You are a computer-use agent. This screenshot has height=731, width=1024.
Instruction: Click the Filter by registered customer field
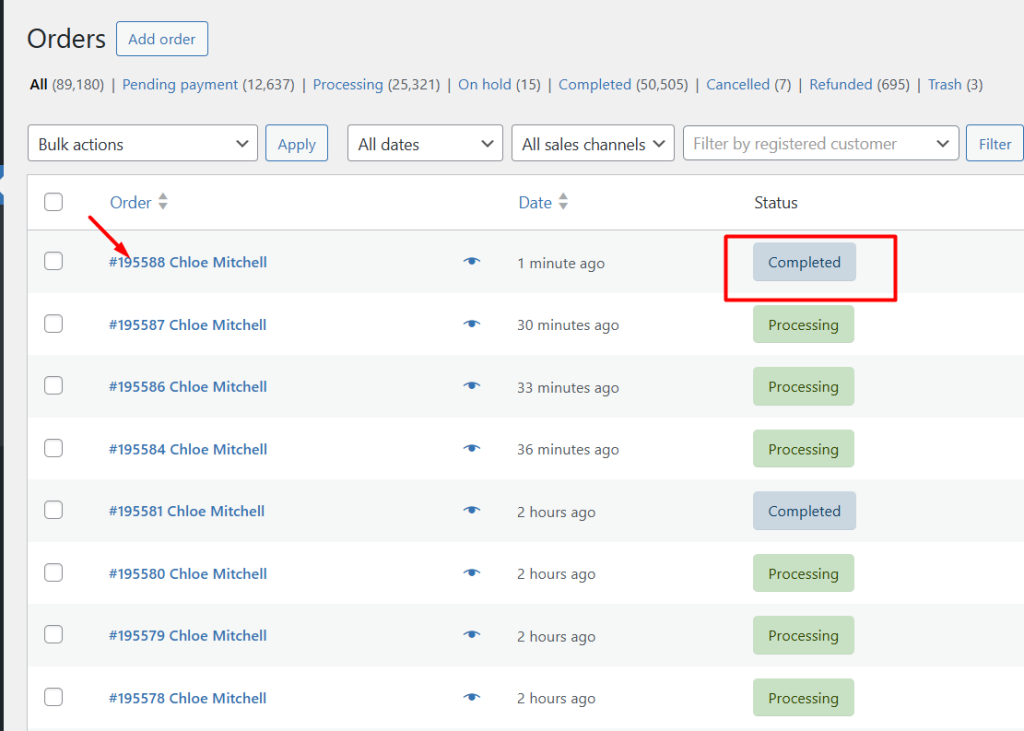(x=820, y=143)
